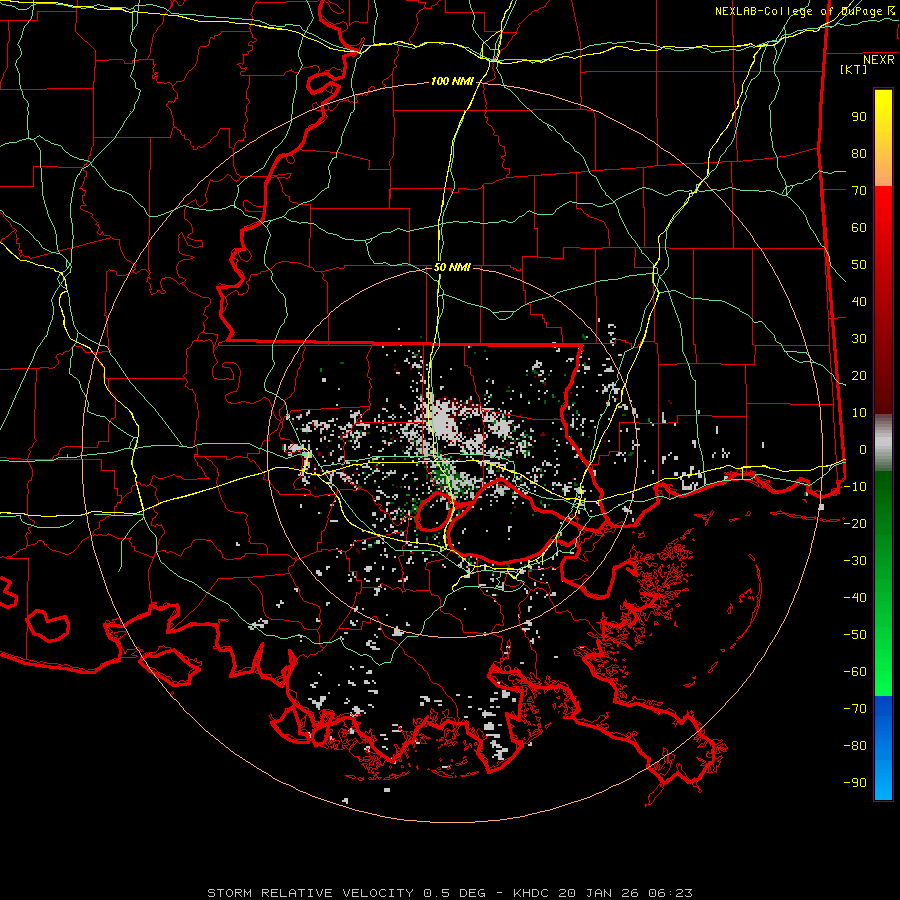Click the gray zero-velocity segment of the color bar

(883, 443)
